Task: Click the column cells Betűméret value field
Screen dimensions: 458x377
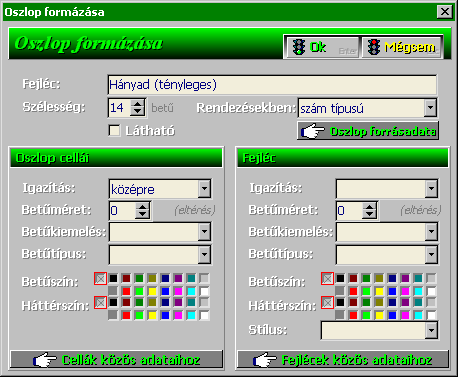Action: pyautogui.click(x=123, y=211)
